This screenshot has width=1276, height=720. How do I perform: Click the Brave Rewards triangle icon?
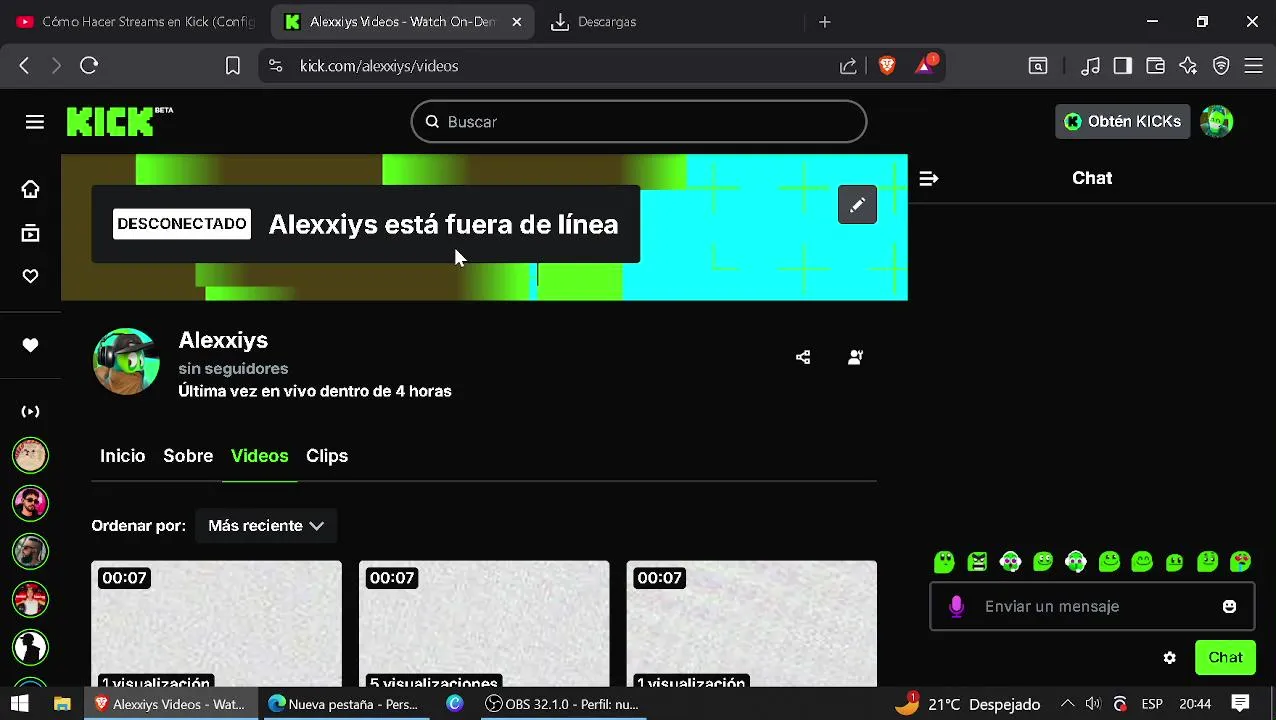pos(926,65)
